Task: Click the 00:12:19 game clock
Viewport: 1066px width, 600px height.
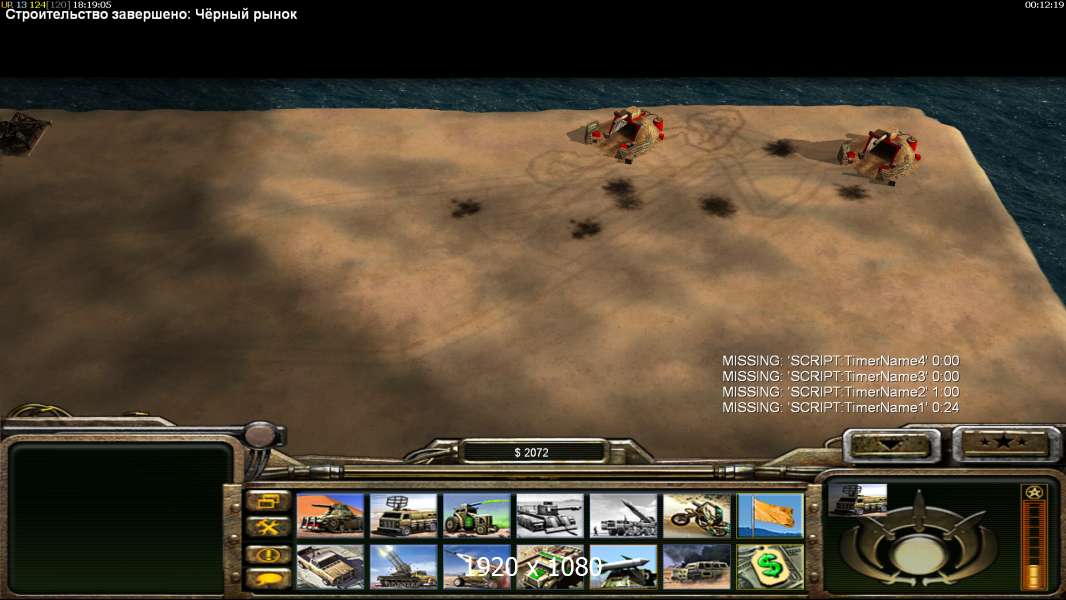Action: [x=1044, y=5]
